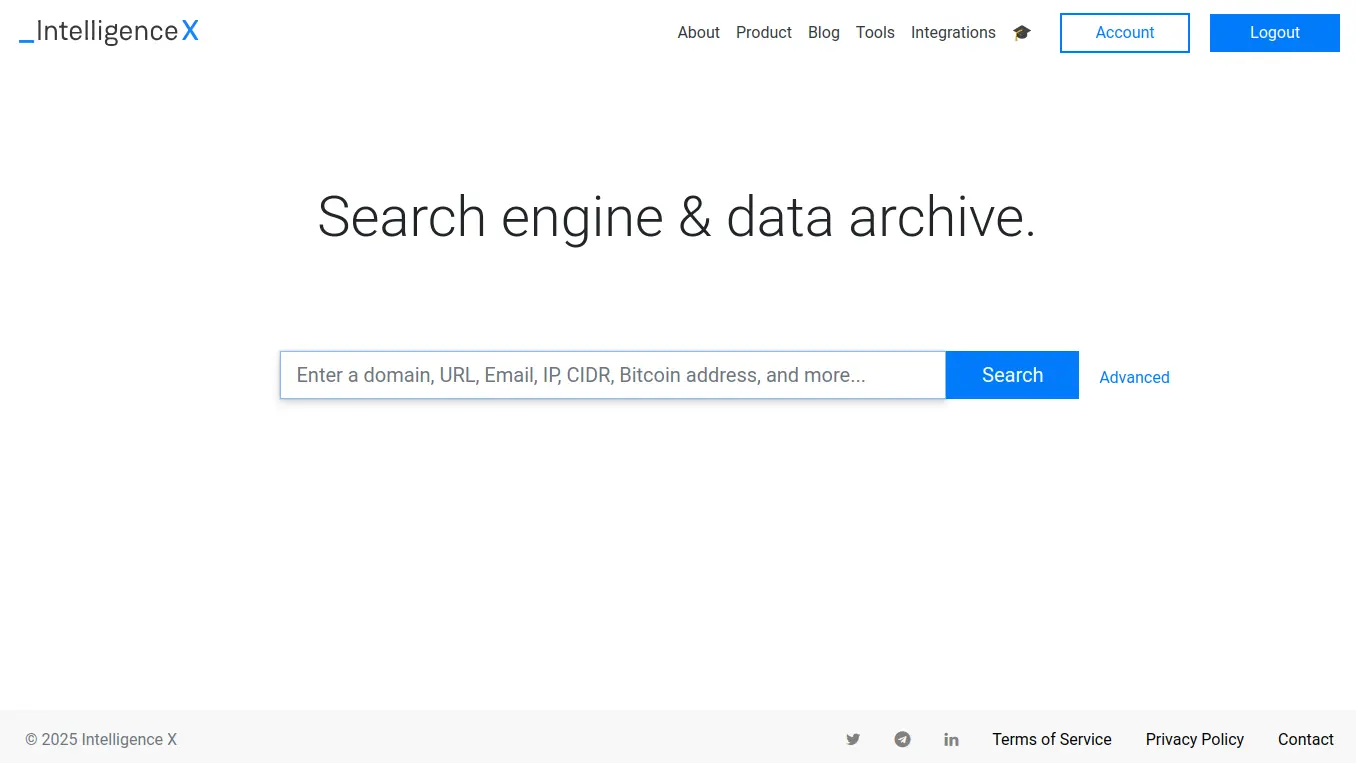Screen dimensions: 1356x763
Task: Click the graduation cap academia icon
Action: [1021, 32]
